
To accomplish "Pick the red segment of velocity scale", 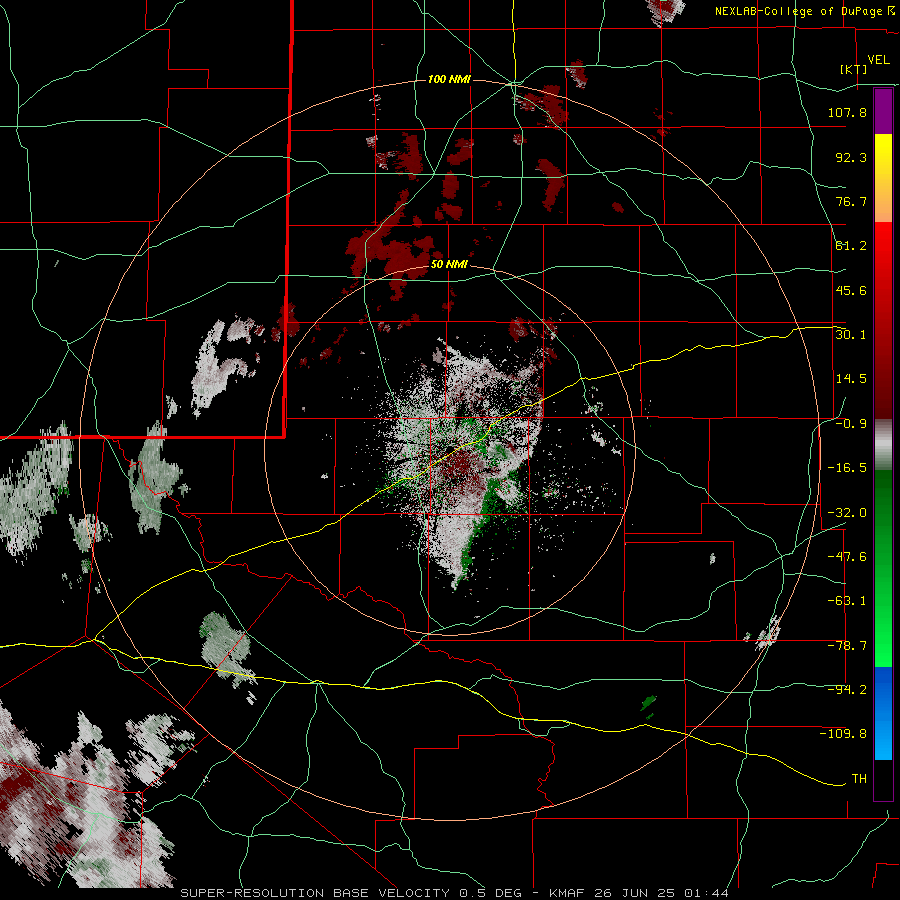I will [x=883, y=320].
